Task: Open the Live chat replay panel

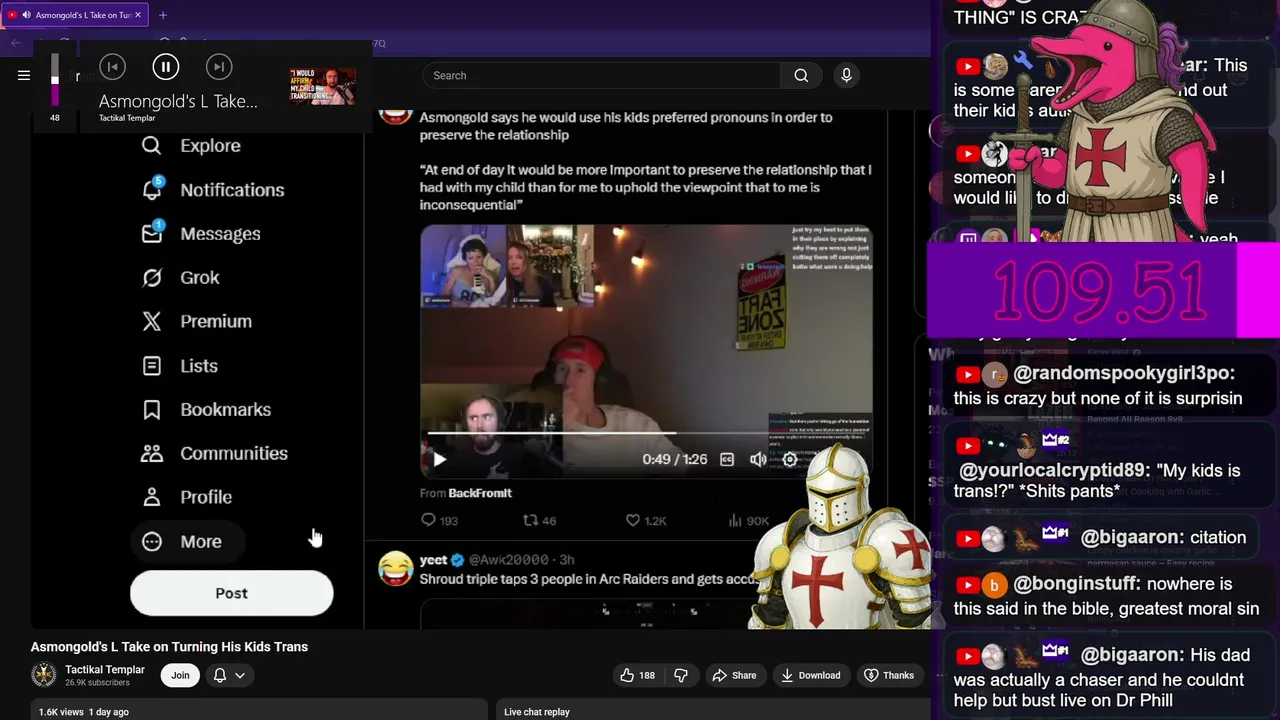Action: click(537, 712)
